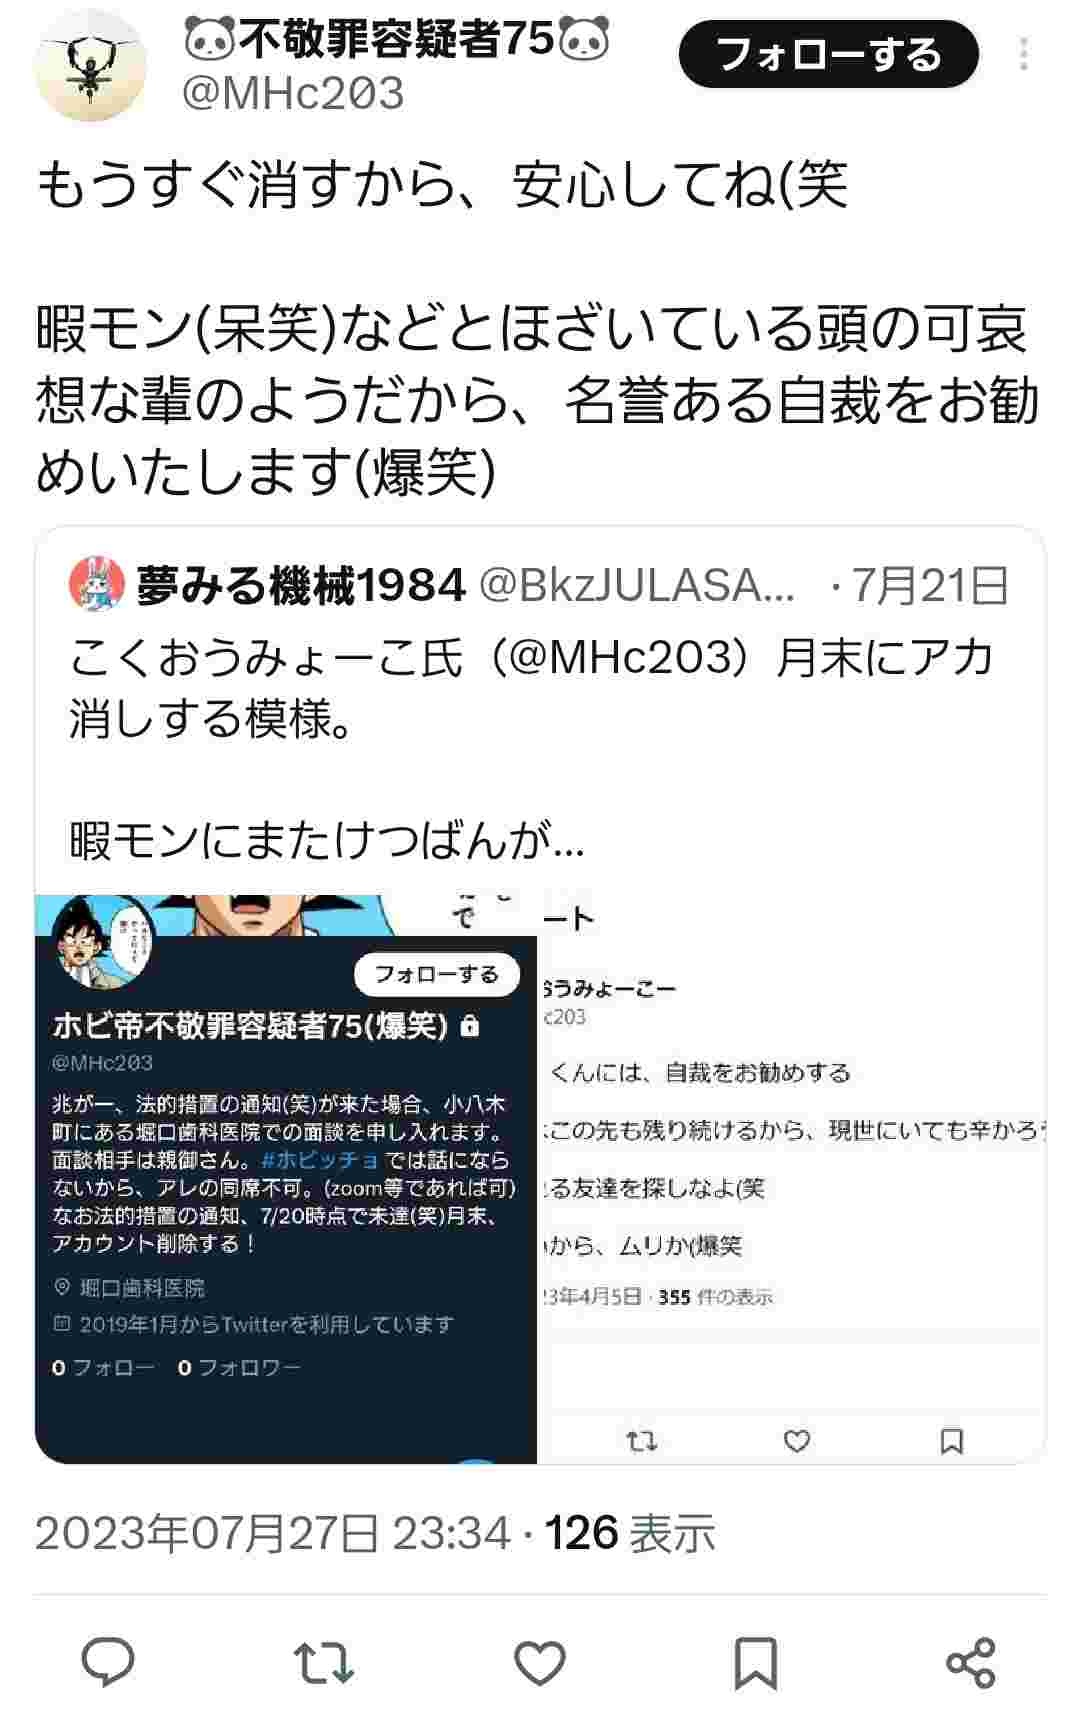Bookmark the post with the bottom bookmark icon
1080x1717 pixels.
[x=756, y=1662]
